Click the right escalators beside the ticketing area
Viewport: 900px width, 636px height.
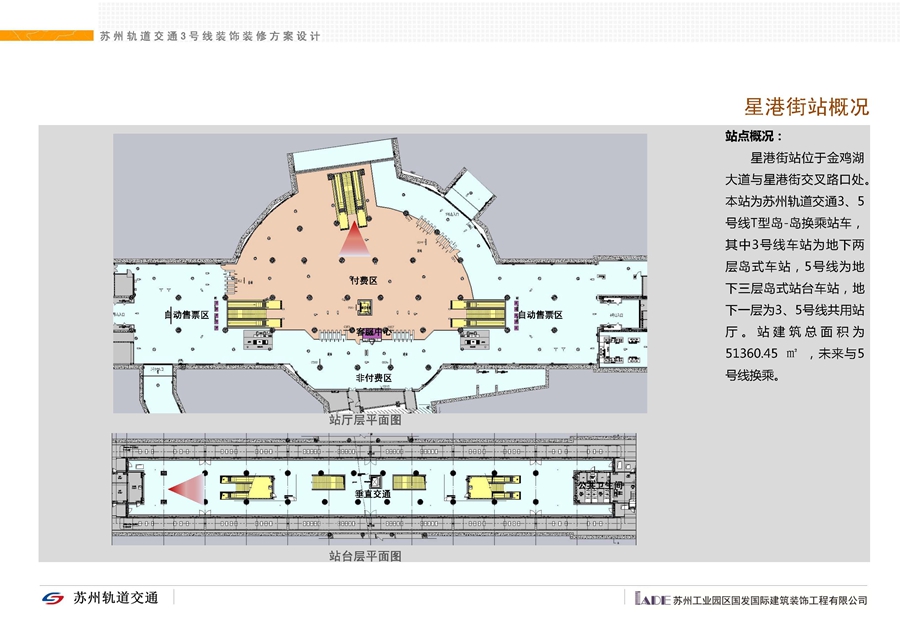478,313
